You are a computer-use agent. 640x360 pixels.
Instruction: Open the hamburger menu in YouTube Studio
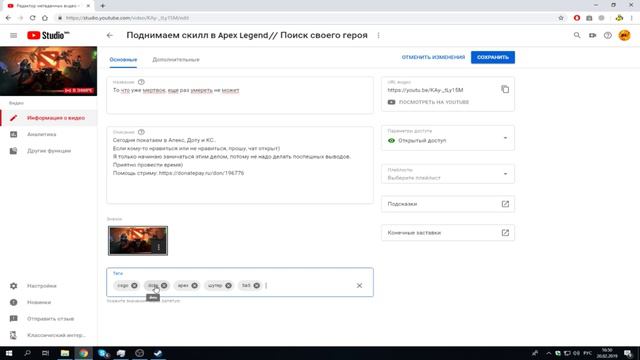(13, 36)
